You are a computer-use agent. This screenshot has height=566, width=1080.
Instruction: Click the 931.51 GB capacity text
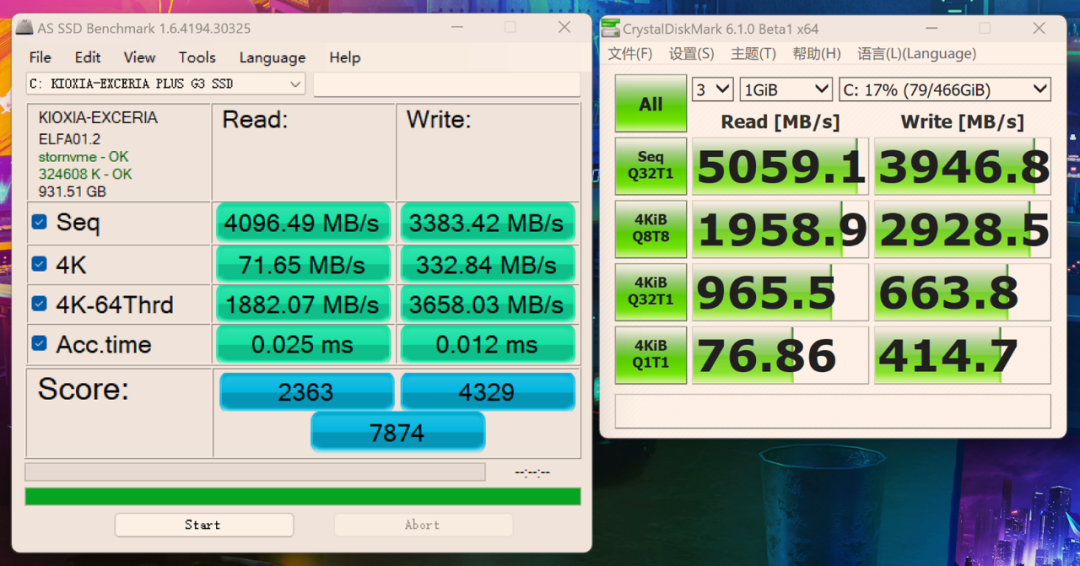click(72, 191)
